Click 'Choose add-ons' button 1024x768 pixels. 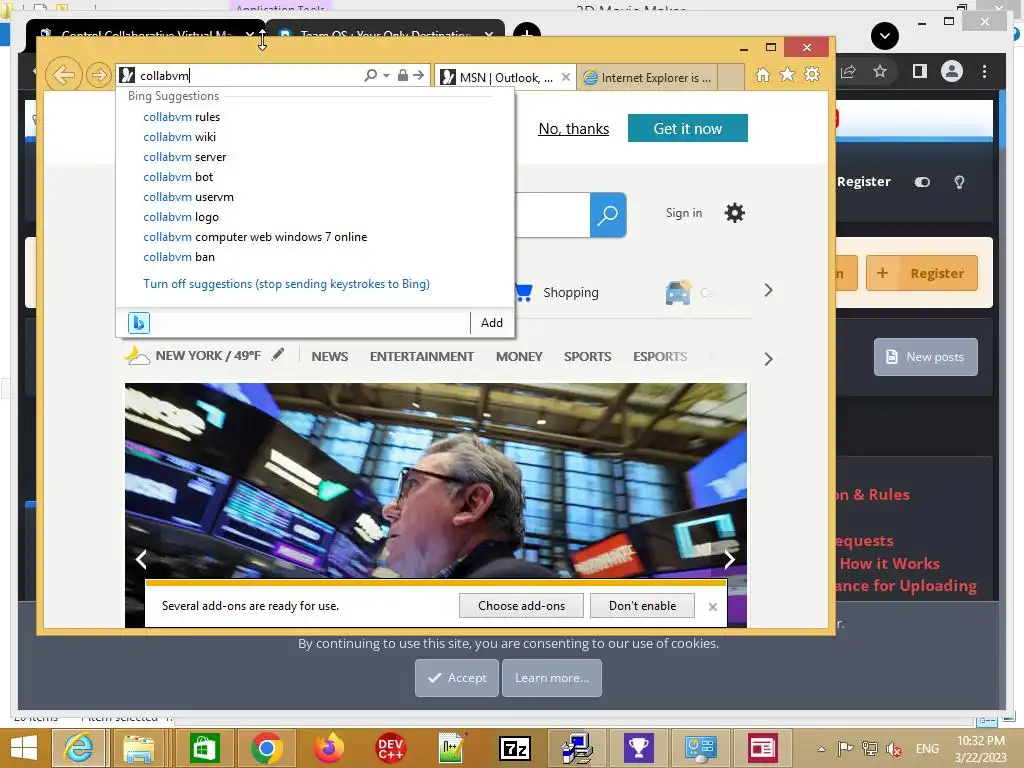pos(521,606)
